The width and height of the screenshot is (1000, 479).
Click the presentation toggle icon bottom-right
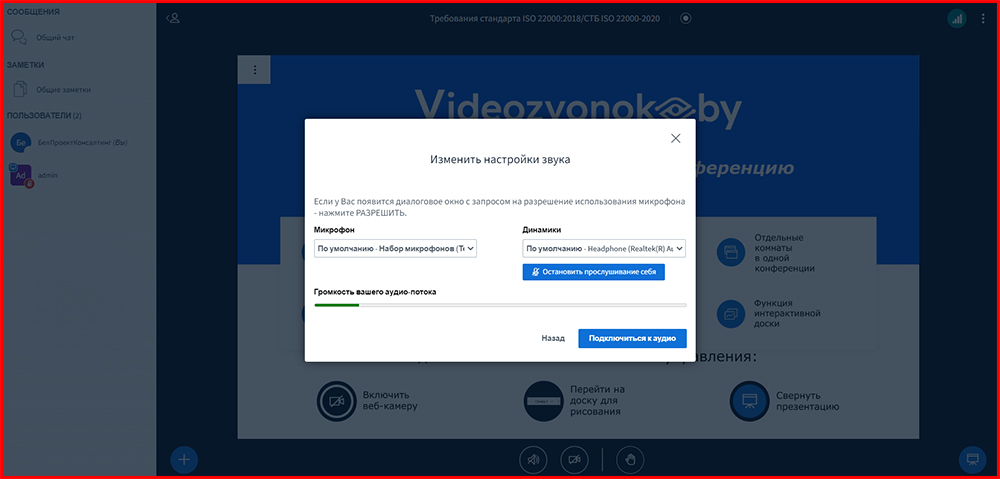(x=973, y=459)
